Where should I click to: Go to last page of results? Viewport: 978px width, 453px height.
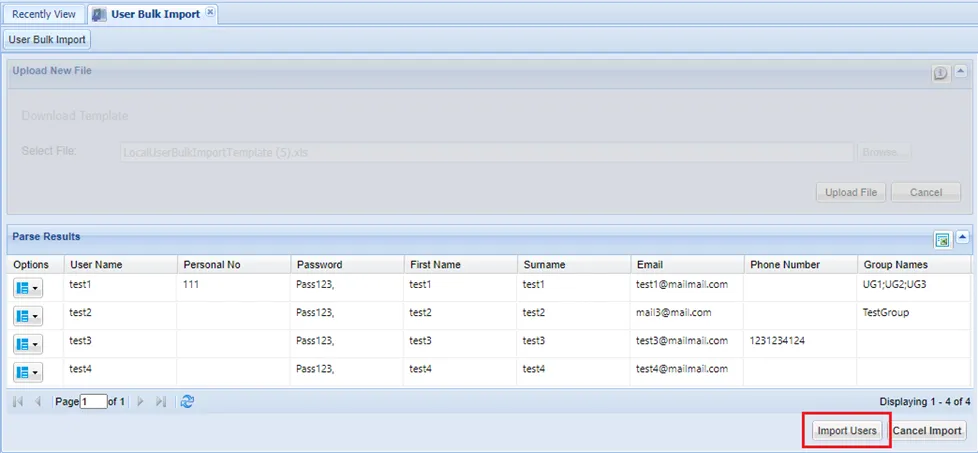coord(160,402)
